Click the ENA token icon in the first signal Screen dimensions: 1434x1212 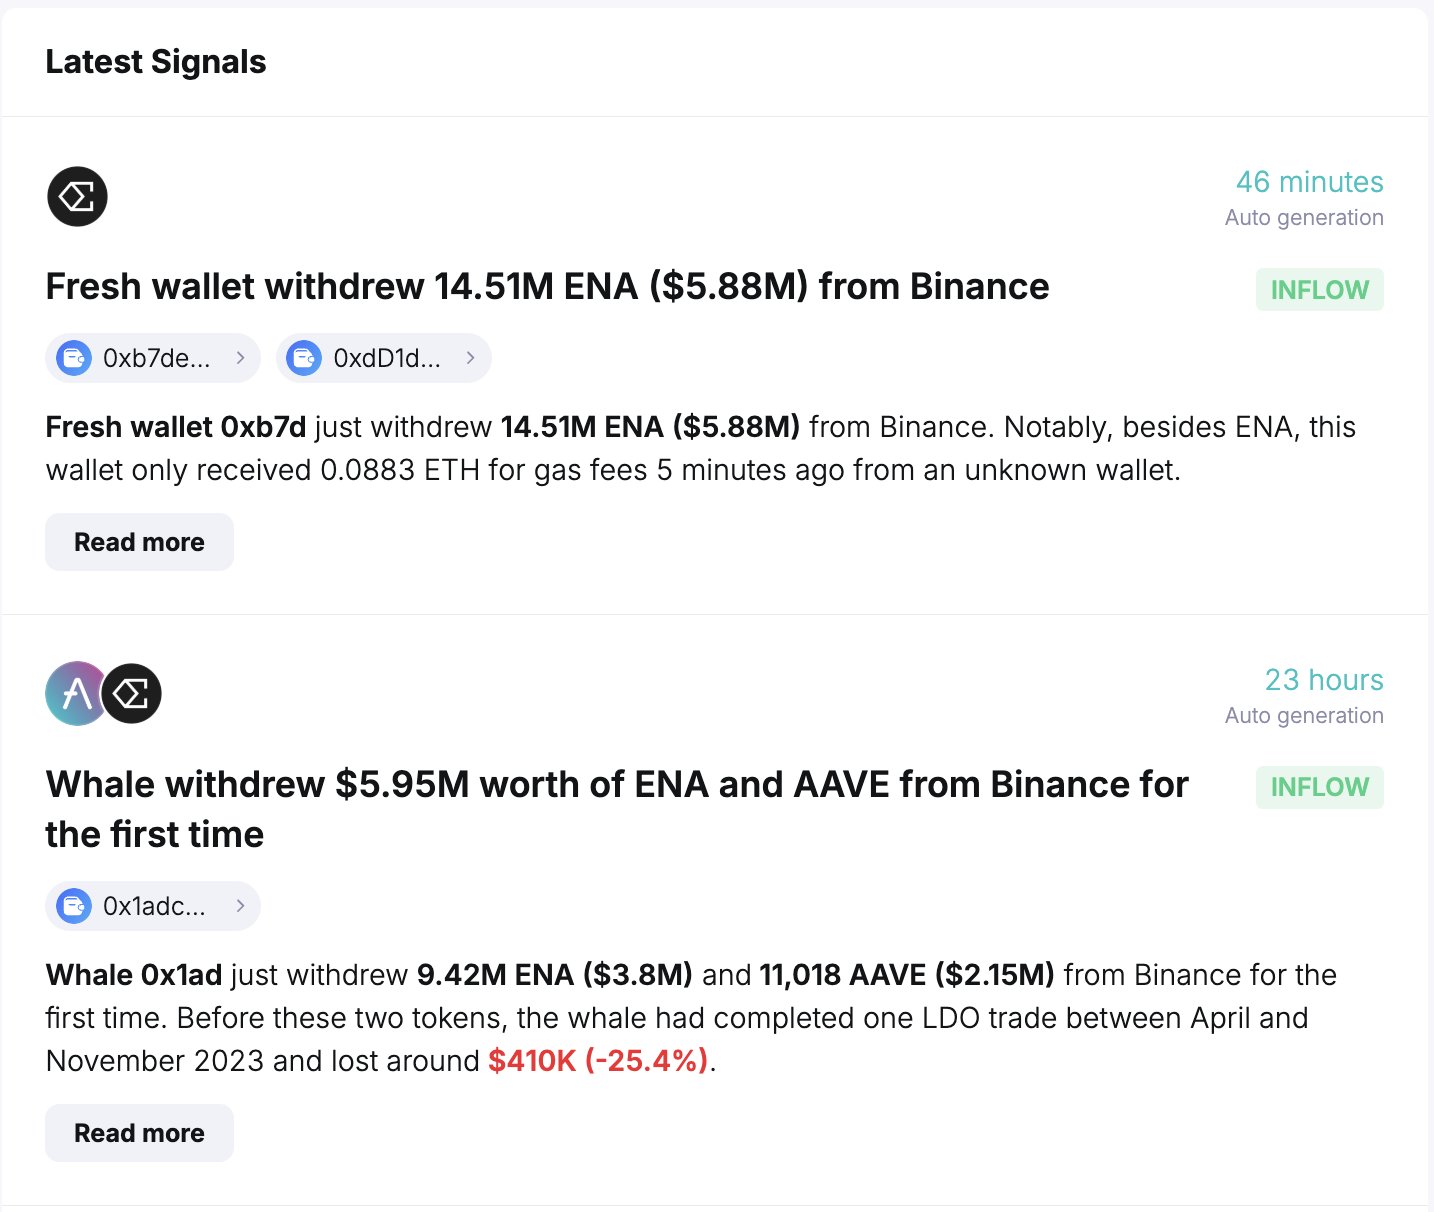[x=77, y=196]
